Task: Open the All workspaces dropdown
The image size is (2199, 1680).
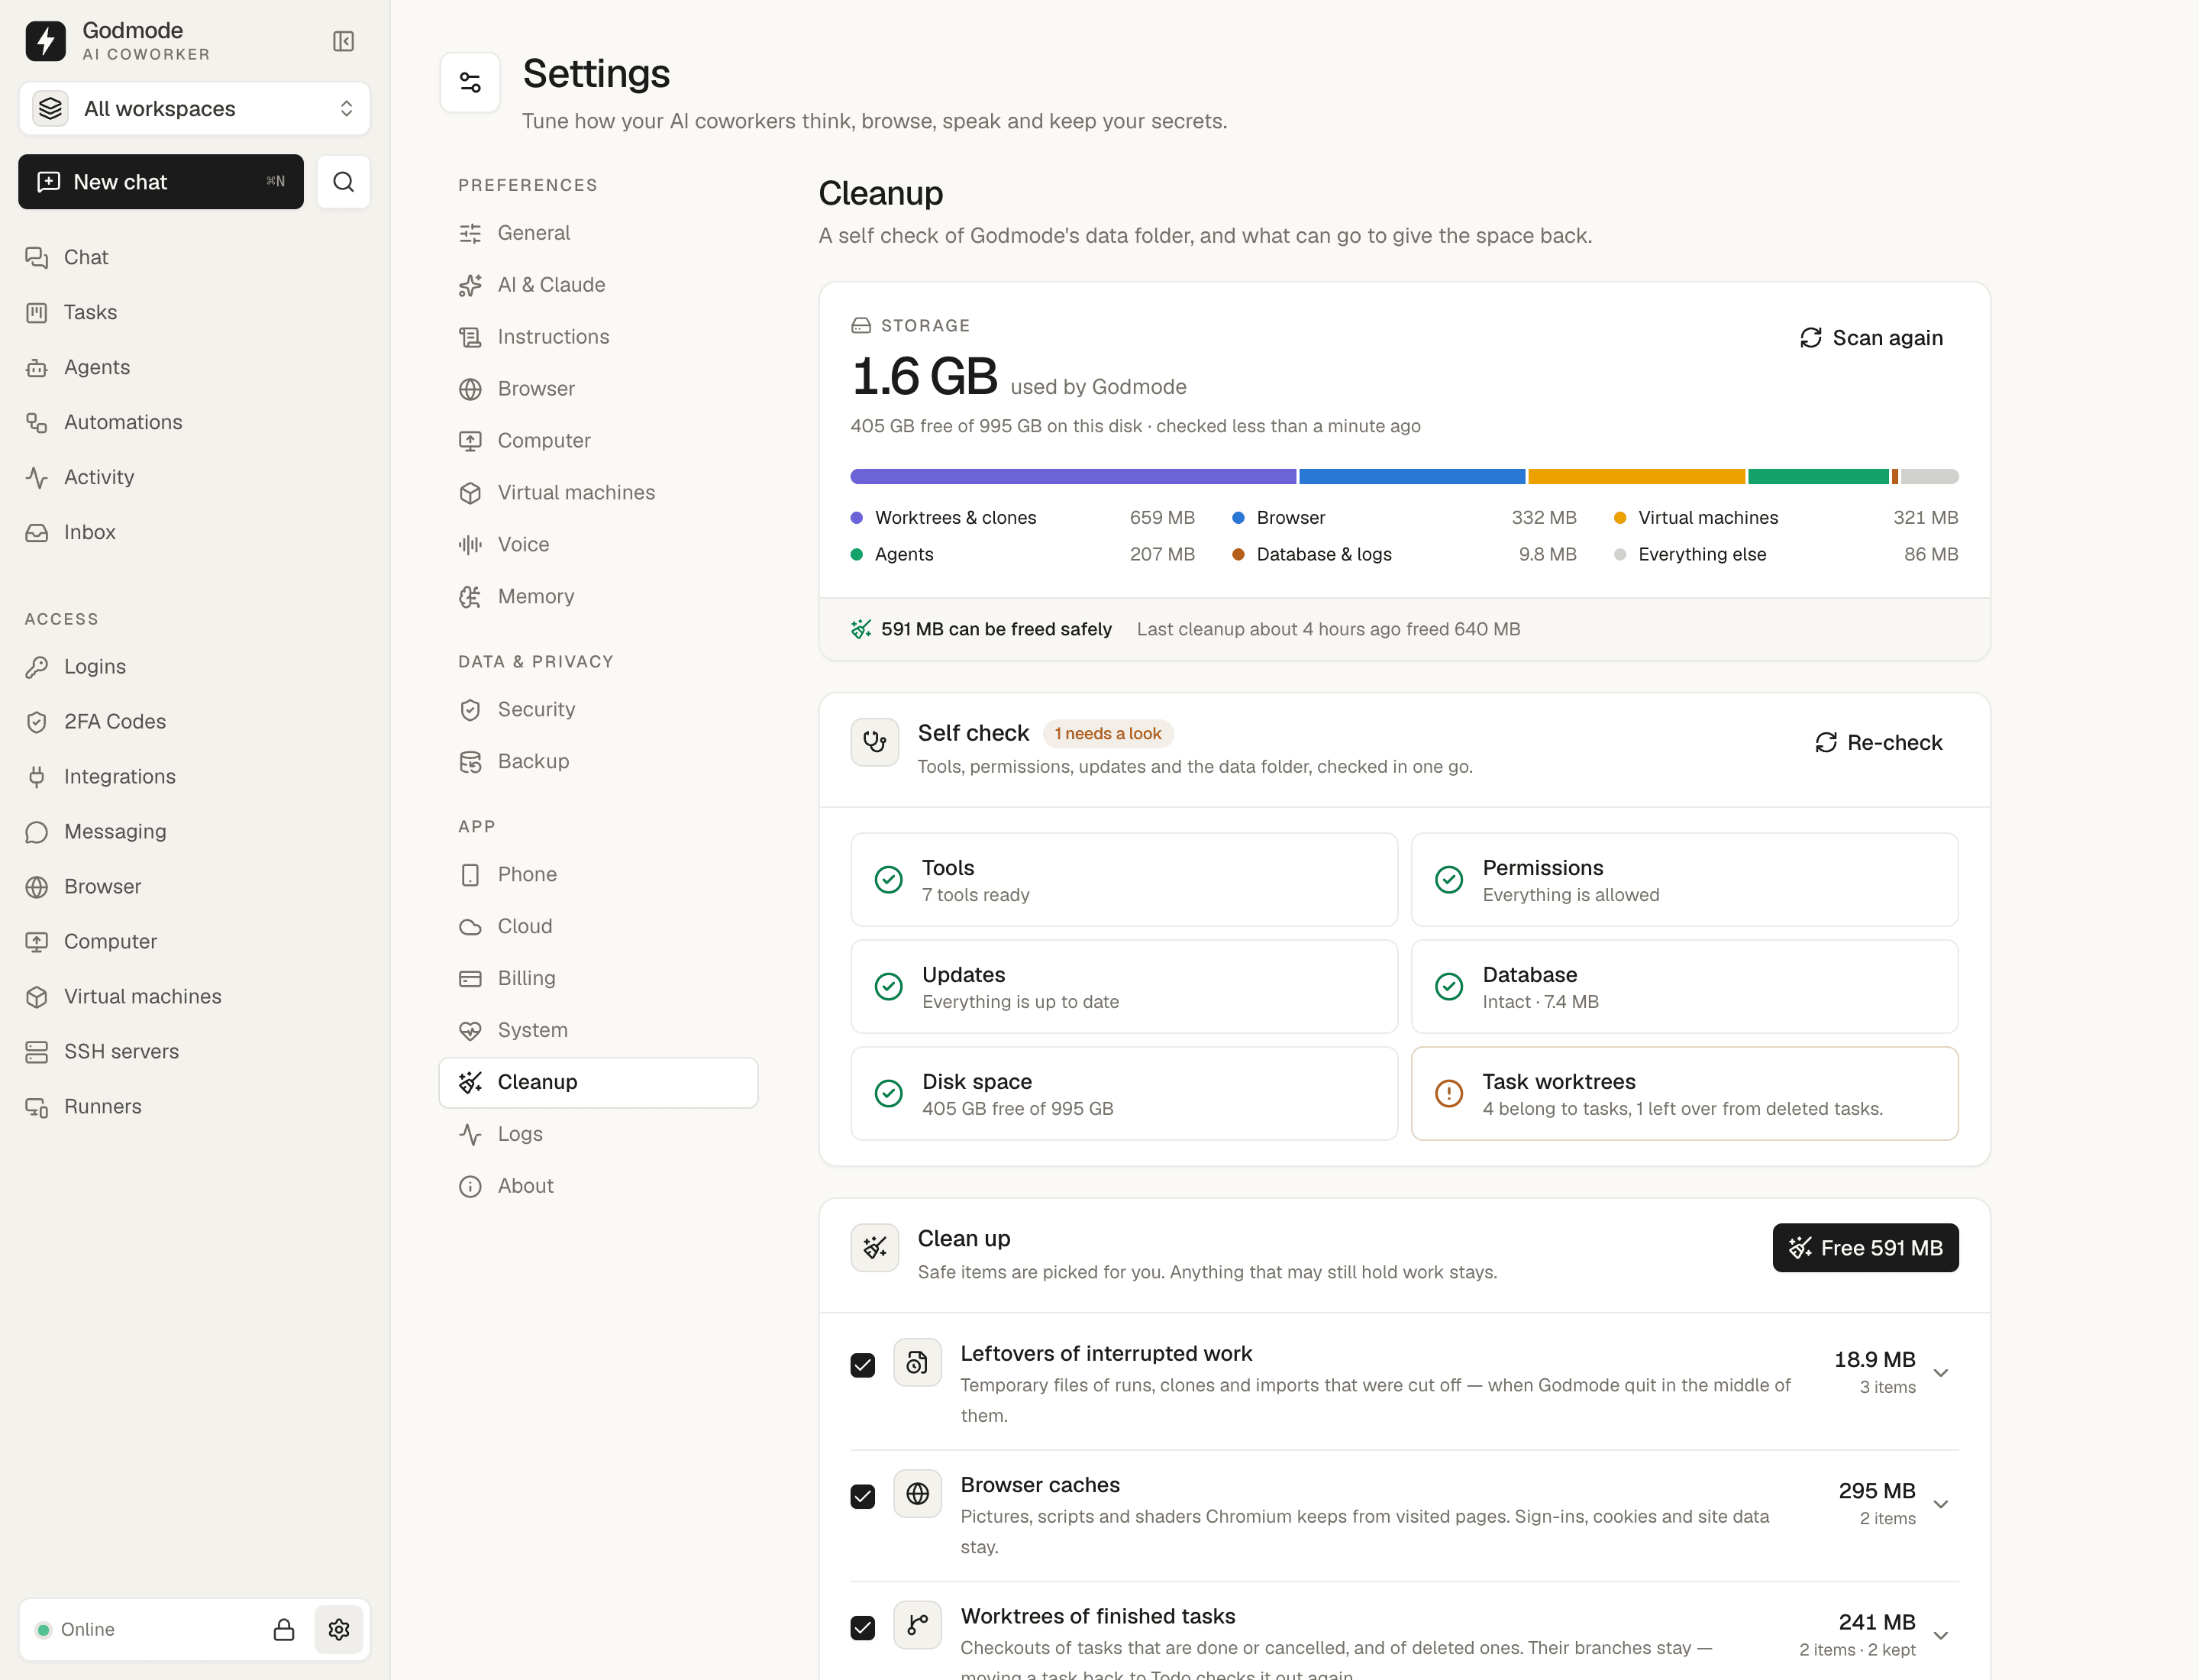Action: [x=194, y=108]
